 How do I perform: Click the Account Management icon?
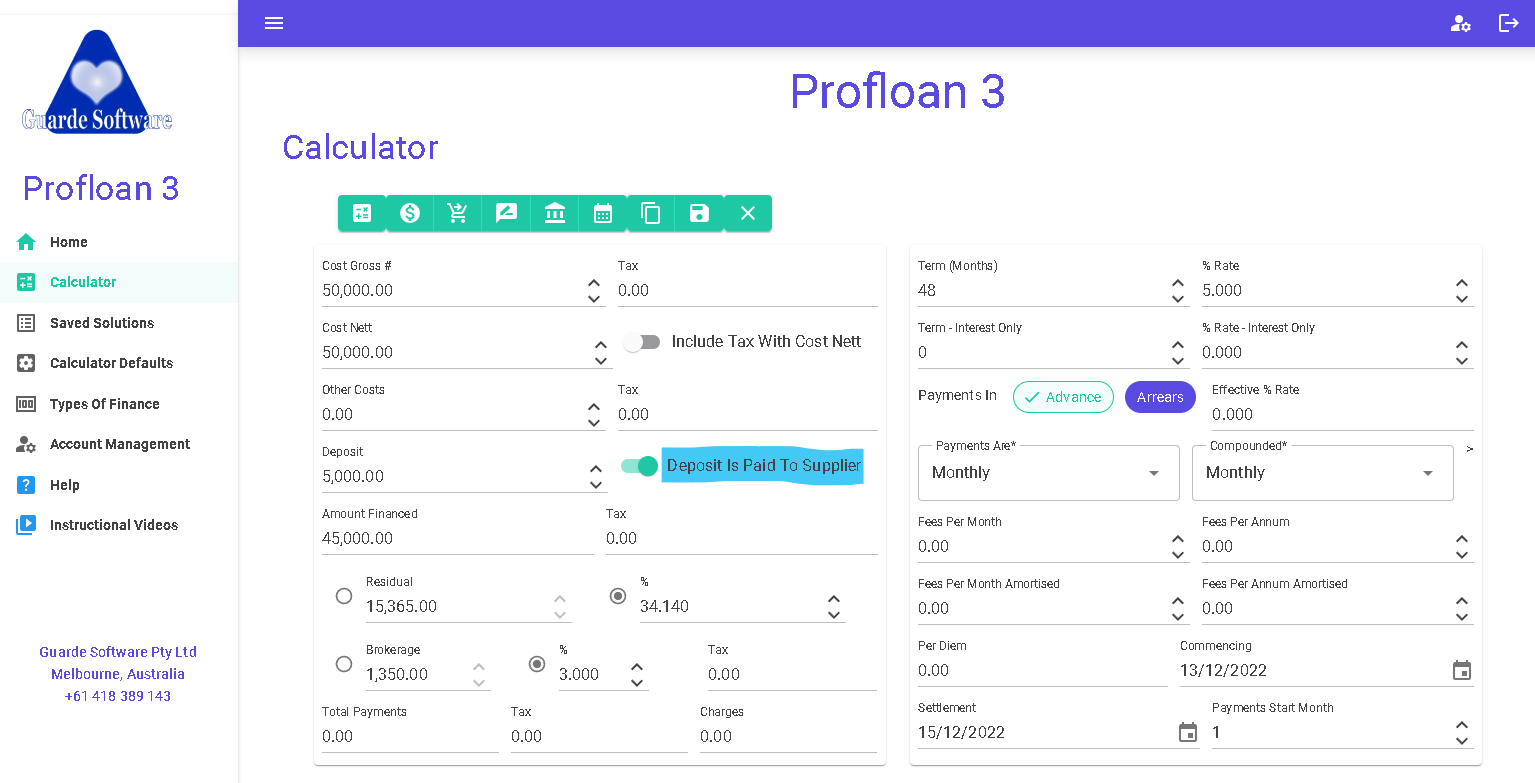click(26, 444)
